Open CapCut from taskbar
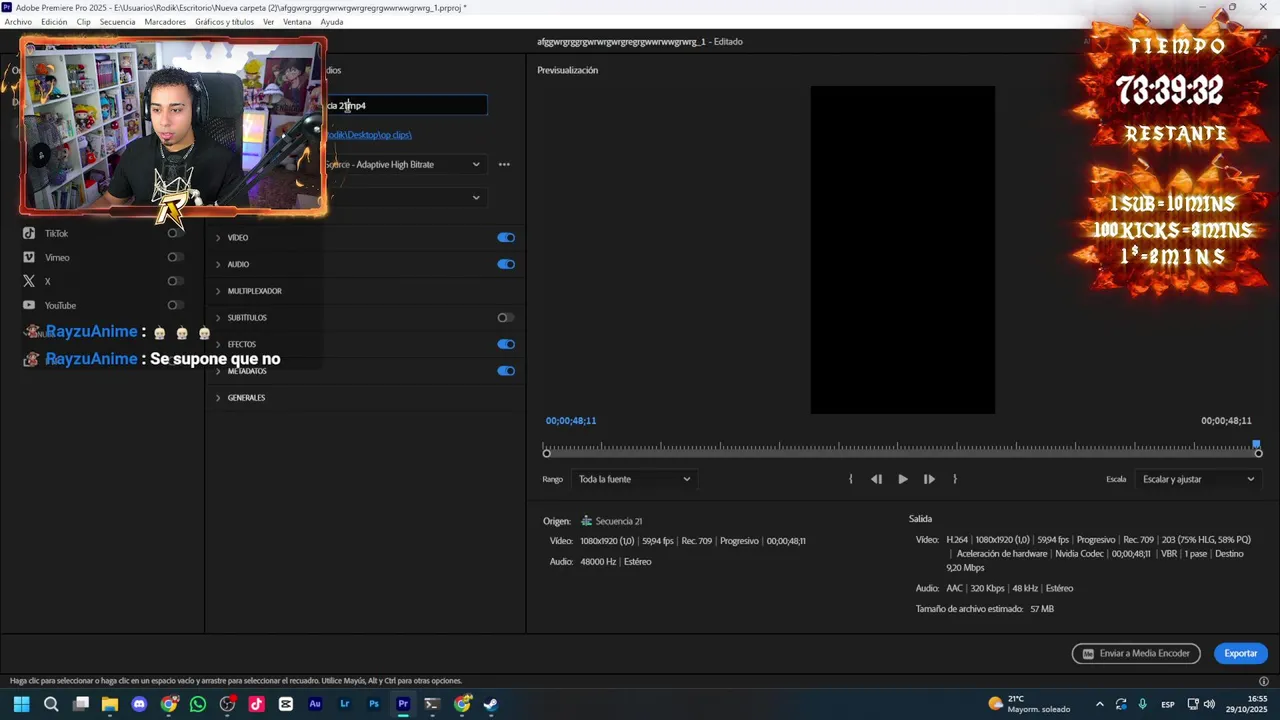 pyautogui.click(x=286, y=704)
